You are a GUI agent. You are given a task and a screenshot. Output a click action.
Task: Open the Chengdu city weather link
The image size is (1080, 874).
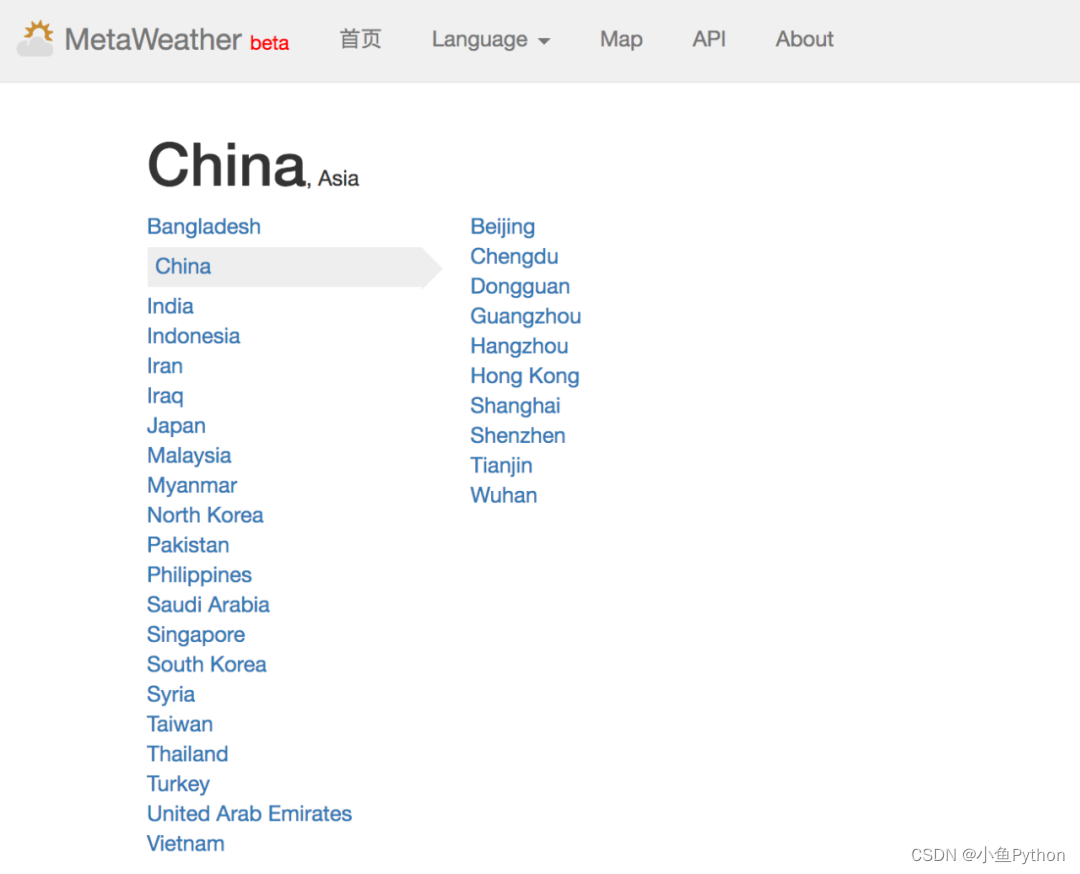point(515,256)
